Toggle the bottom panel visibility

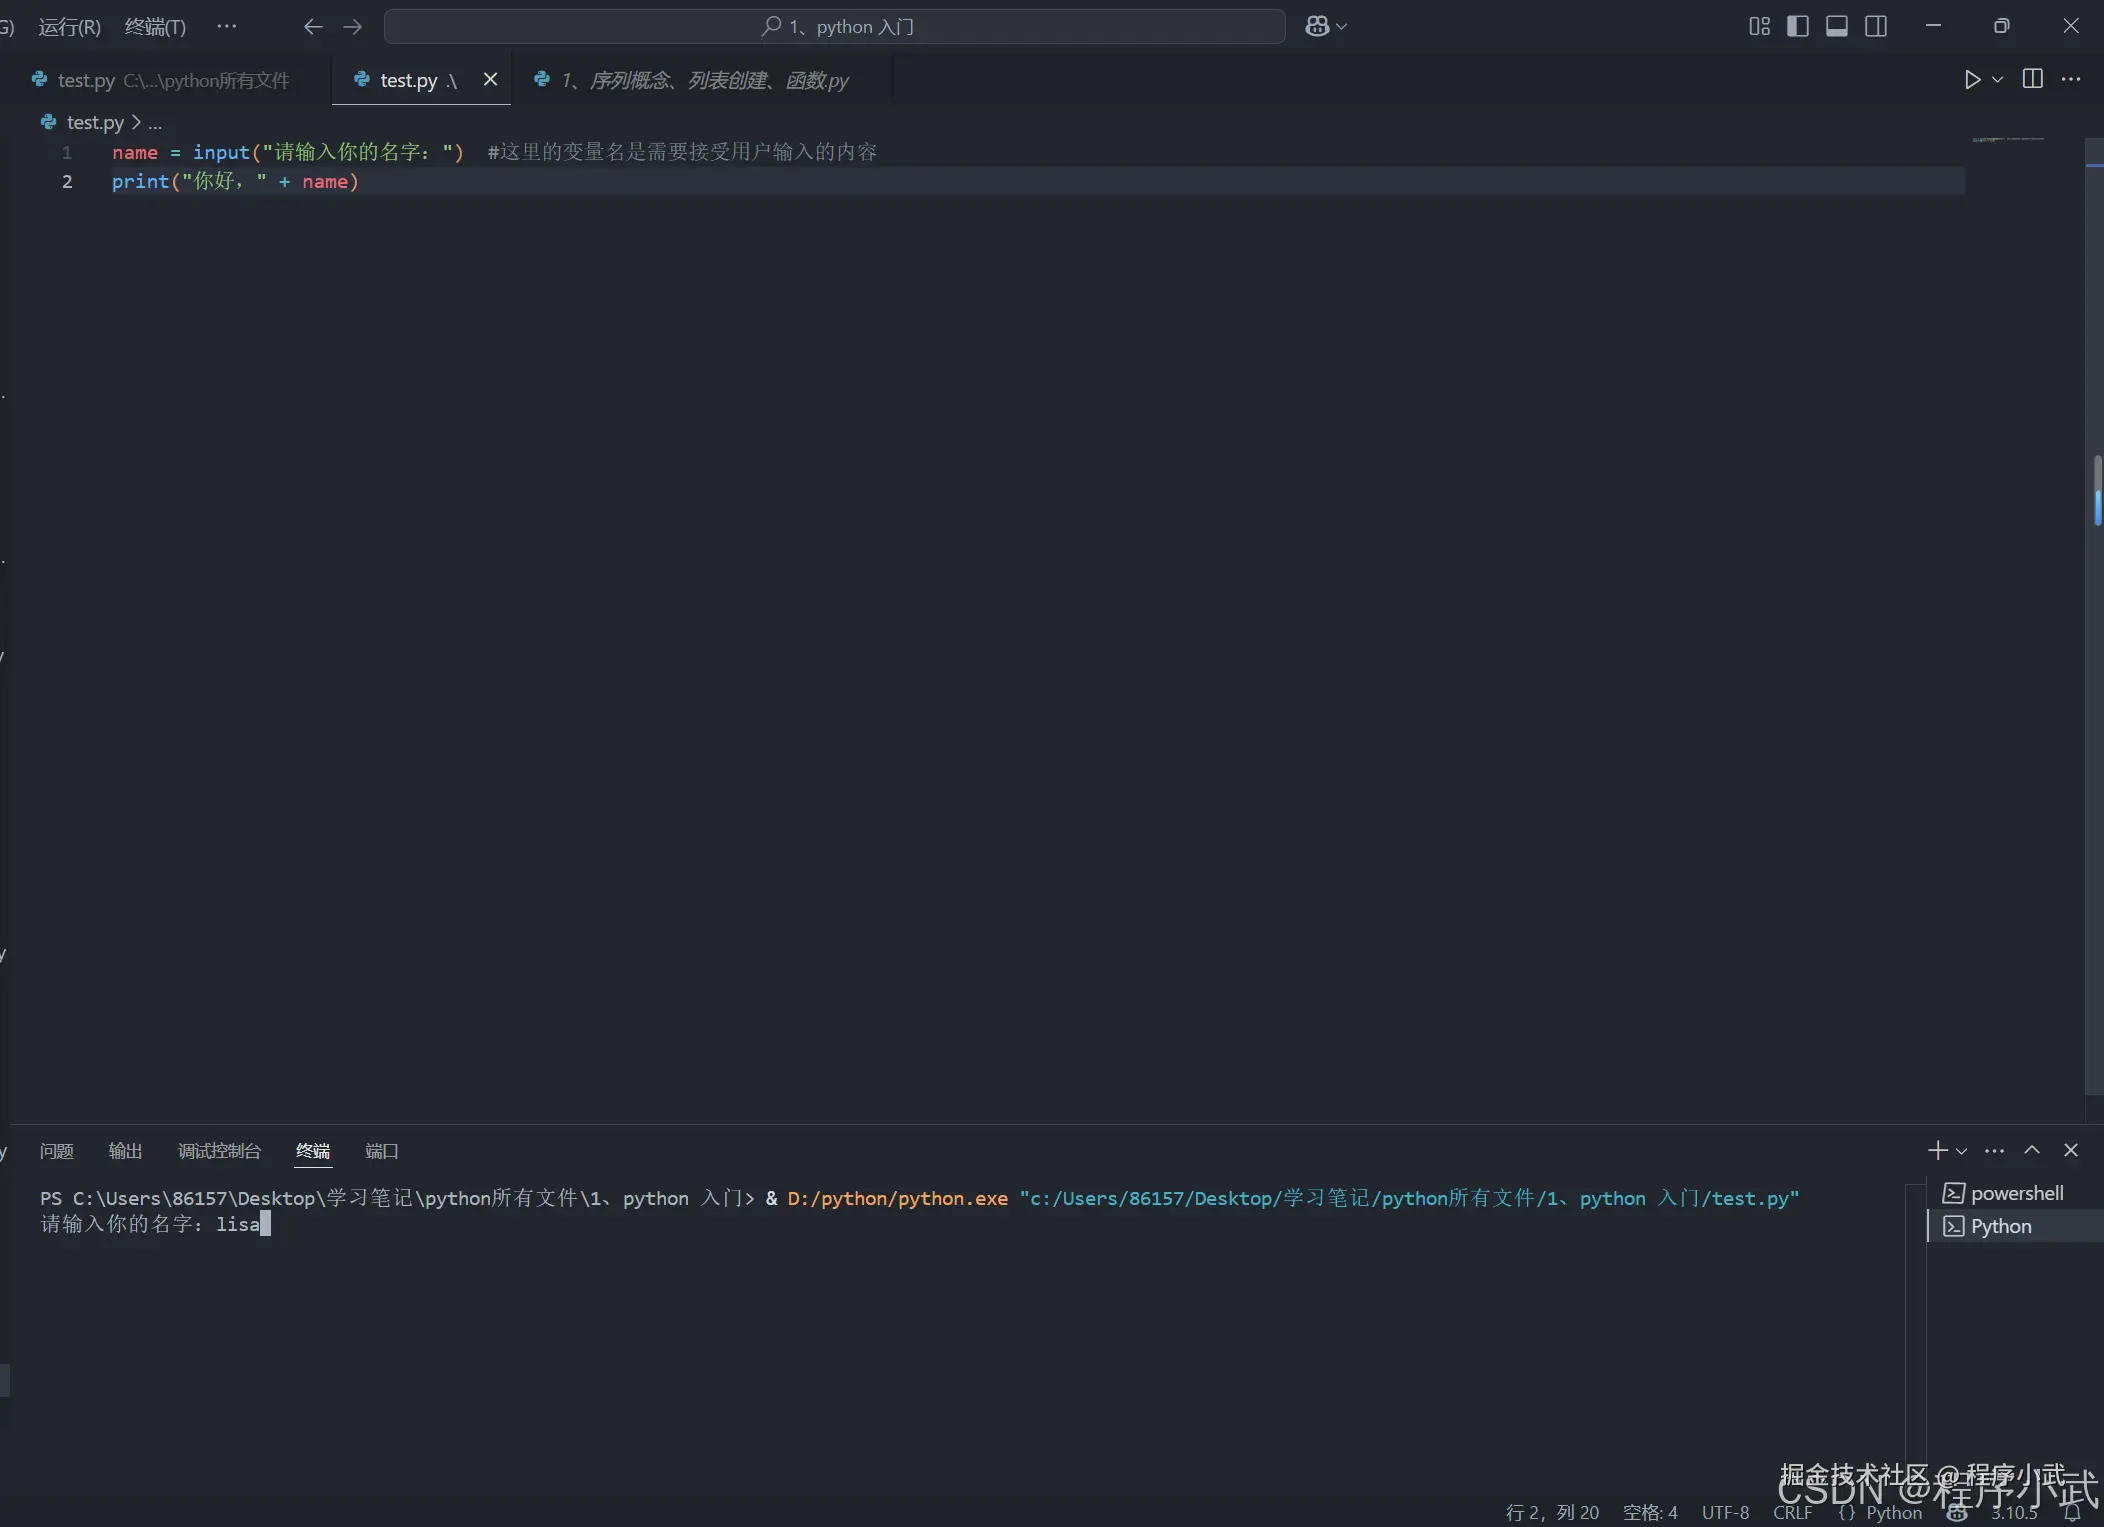tap(1837, 27)
